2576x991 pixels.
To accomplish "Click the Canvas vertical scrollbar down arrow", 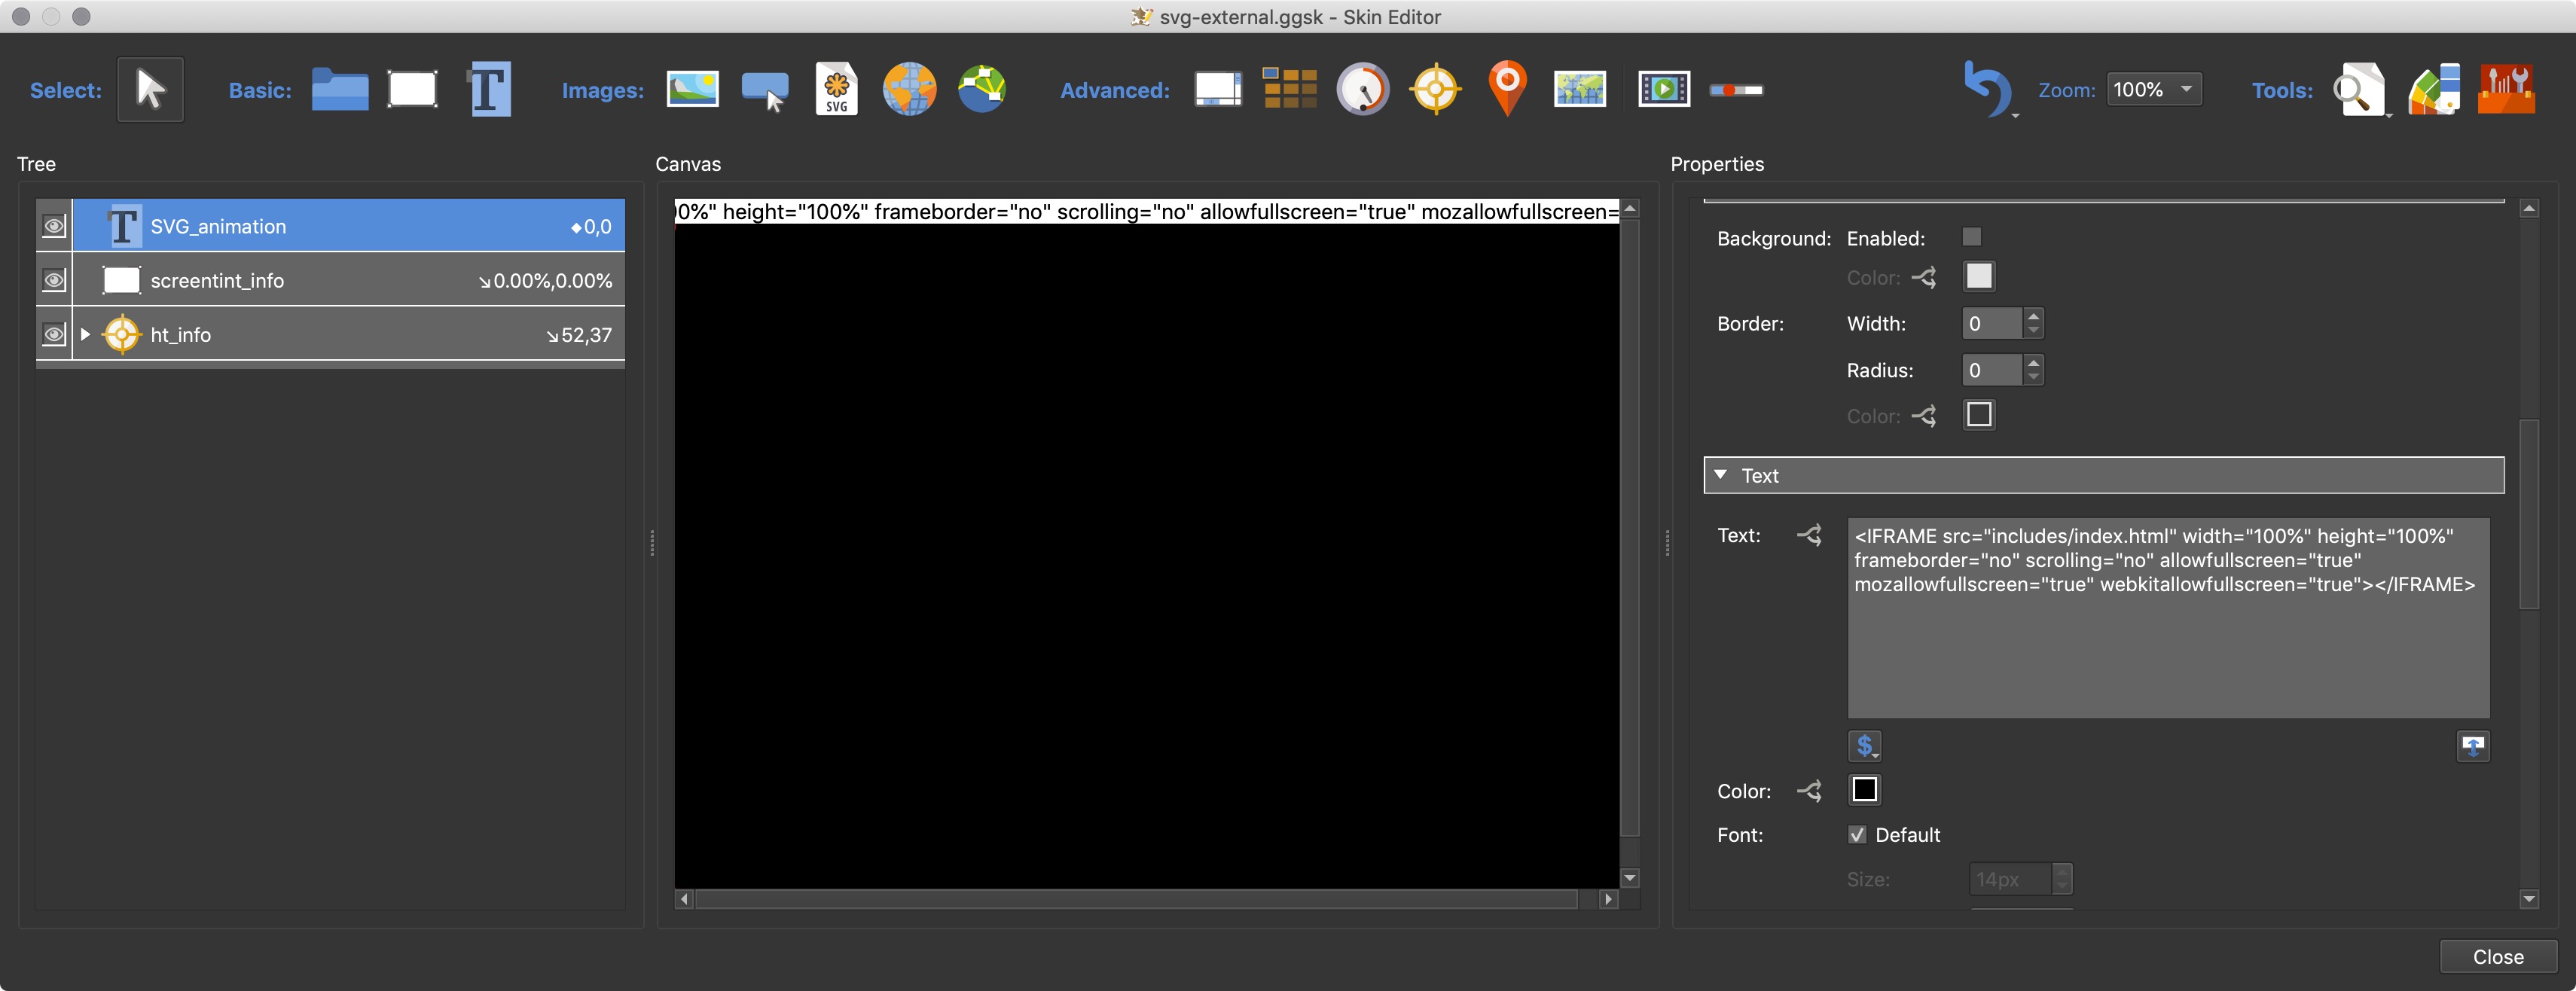I will click(1630, 878).
